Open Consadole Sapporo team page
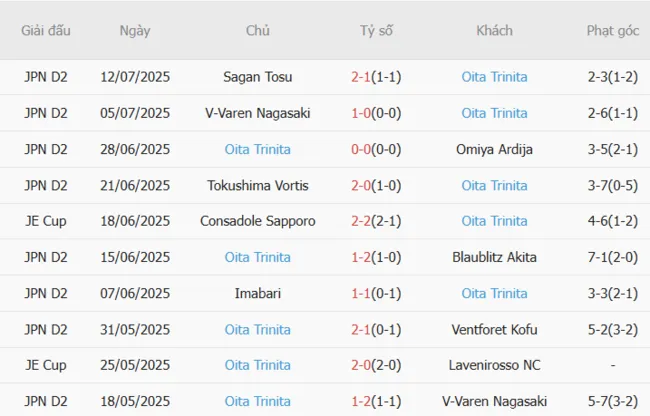 [258, 221]
